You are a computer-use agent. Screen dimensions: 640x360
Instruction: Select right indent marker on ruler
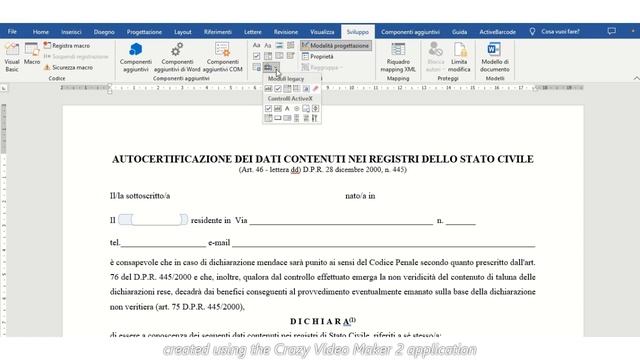[535, 89]
